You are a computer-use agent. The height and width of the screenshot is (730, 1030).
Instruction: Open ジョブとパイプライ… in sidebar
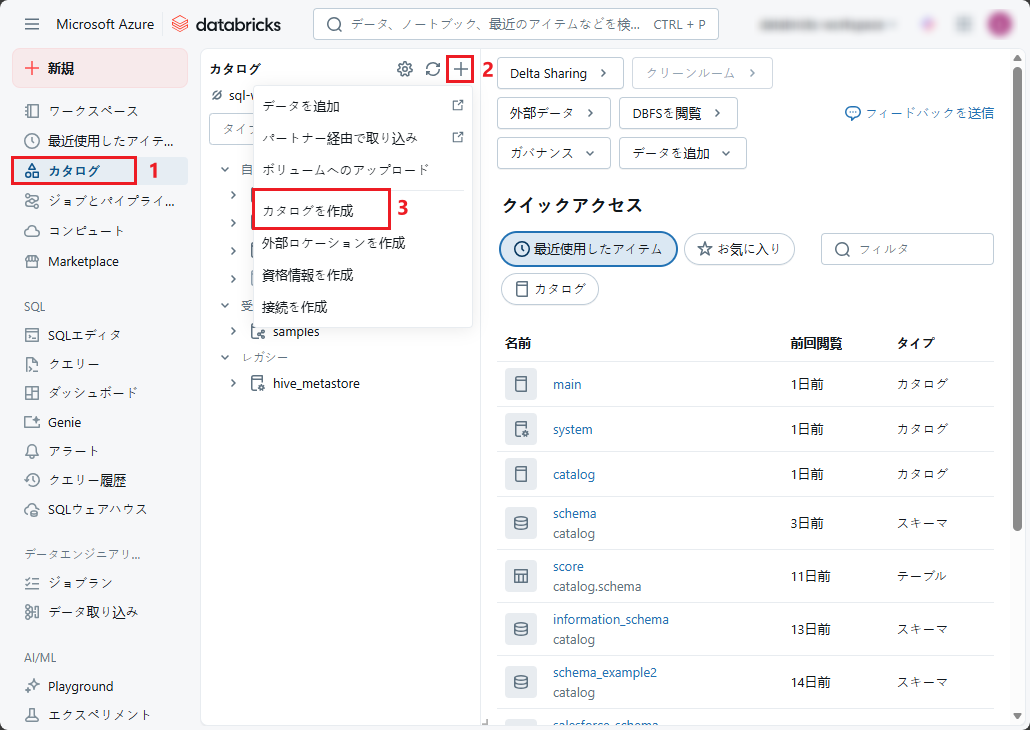coord(100,201)
